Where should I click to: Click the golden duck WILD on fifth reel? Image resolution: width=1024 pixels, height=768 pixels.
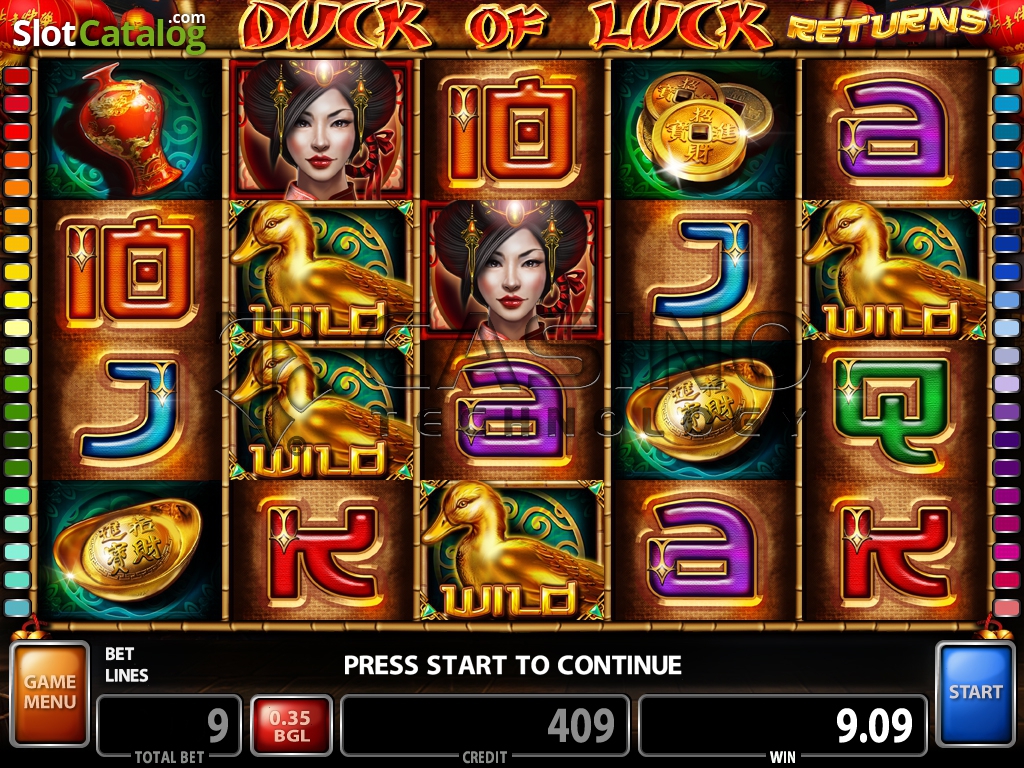895,269
